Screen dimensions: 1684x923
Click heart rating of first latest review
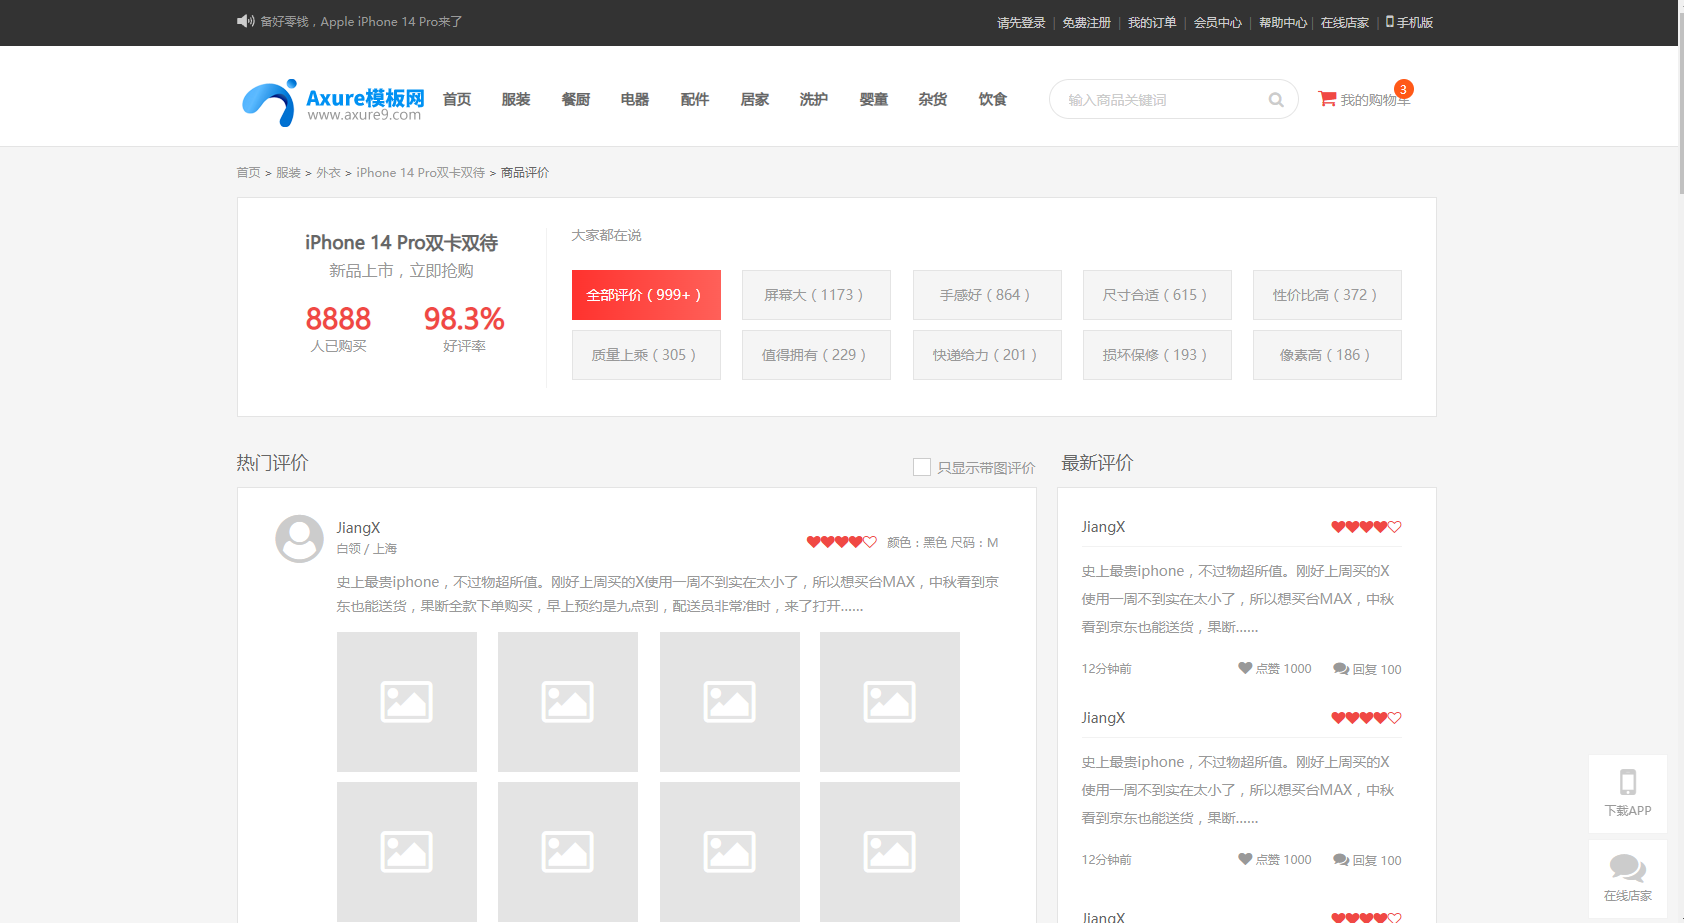tap(1366, 527)
